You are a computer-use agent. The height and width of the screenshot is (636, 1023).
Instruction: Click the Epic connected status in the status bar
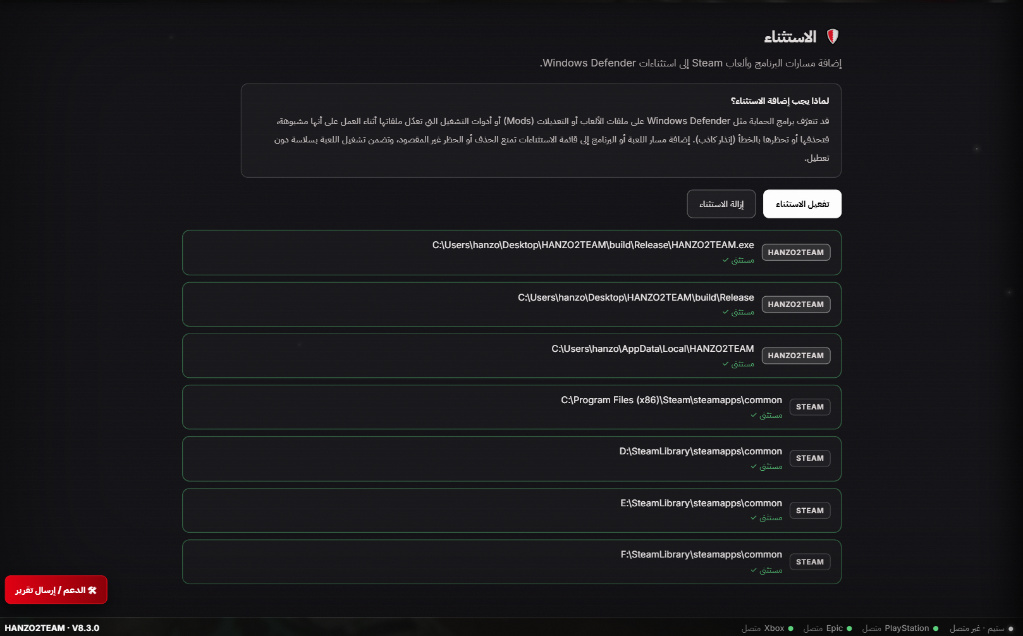pyautogui.click(x=827, y=628)
